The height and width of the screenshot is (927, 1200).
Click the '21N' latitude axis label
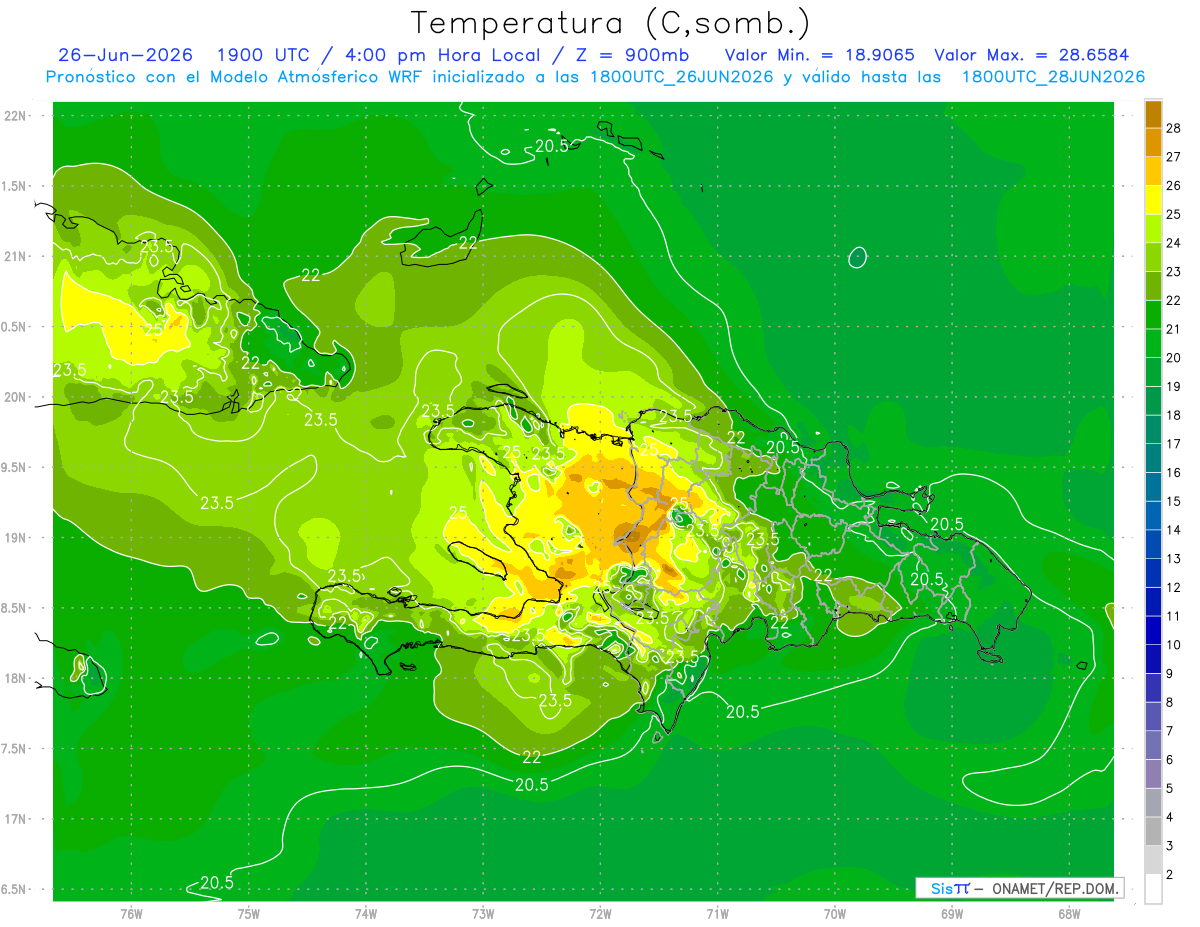pyautogui.click(x=15, y=256)
